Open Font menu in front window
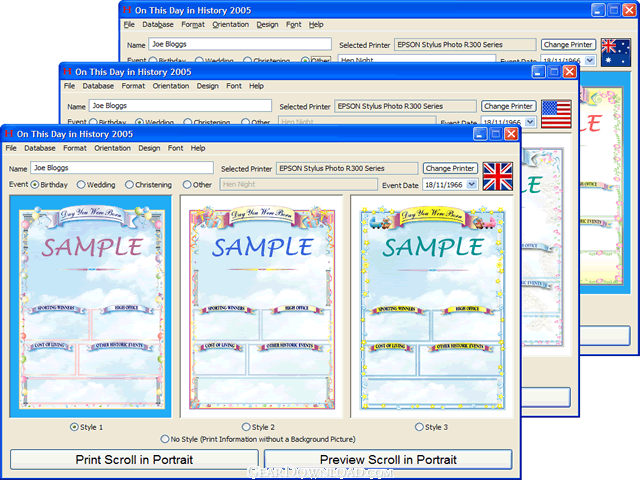Viewport: 640px width, 480px height. [x=176, y=148]
